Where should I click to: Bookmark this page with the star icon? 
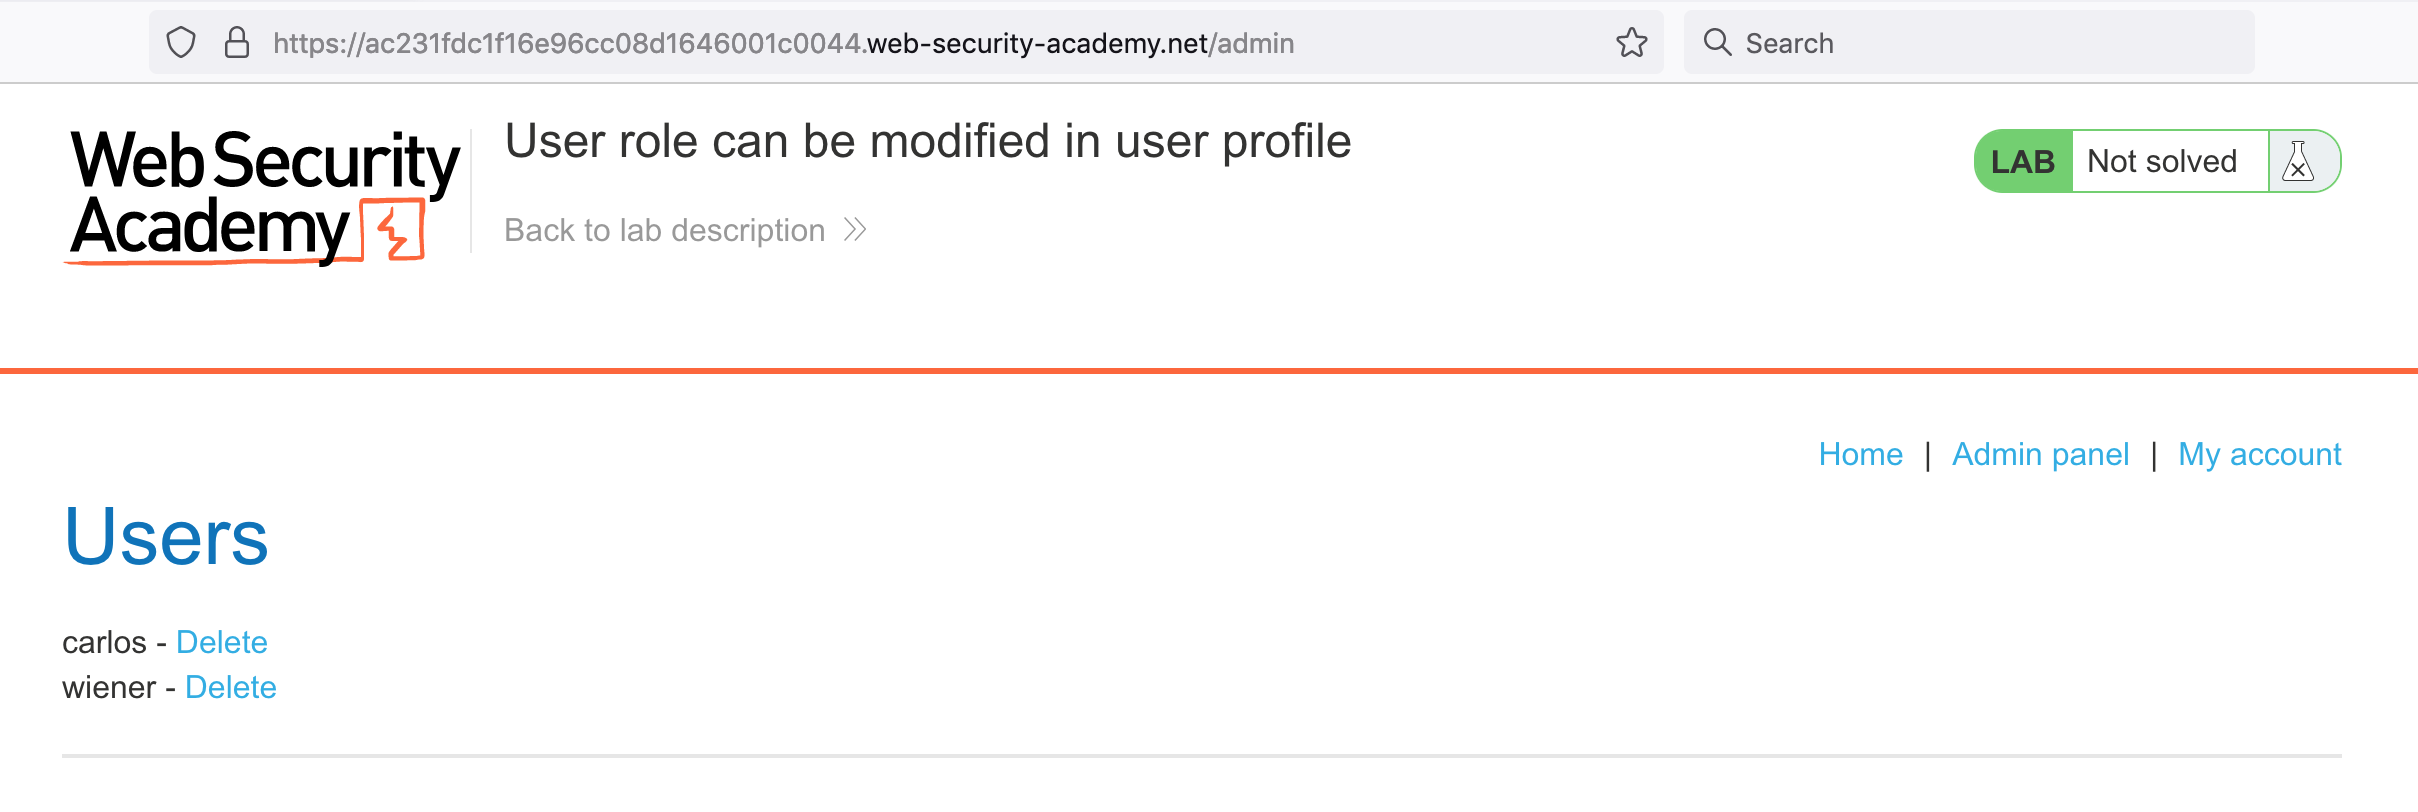(x=1631, y=43)
